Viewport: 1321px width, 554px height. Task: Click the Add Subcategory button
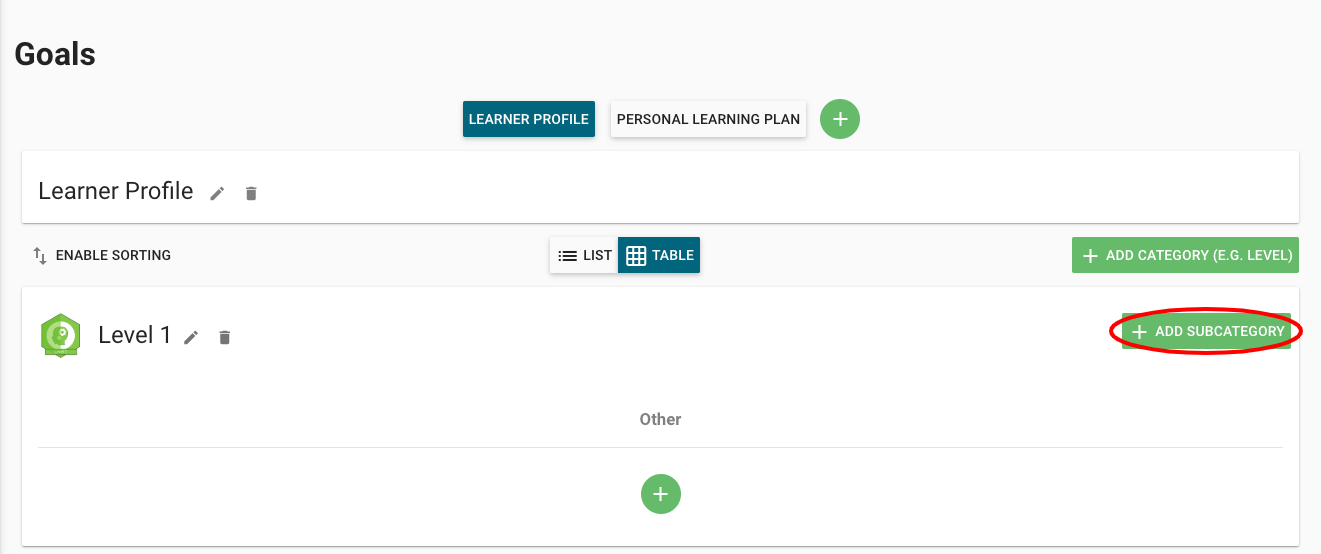tap(1206, 331)
